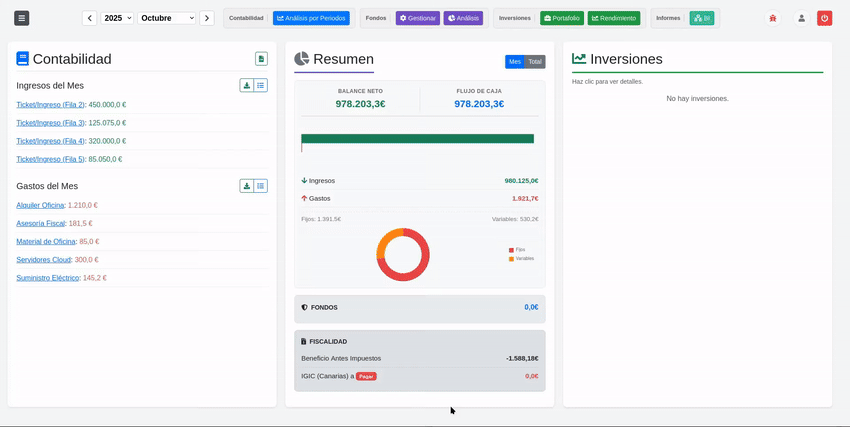This screenshot has height=427, width=850.
Task: Open the hamburger sidebar menu
Action: (22, 18)
